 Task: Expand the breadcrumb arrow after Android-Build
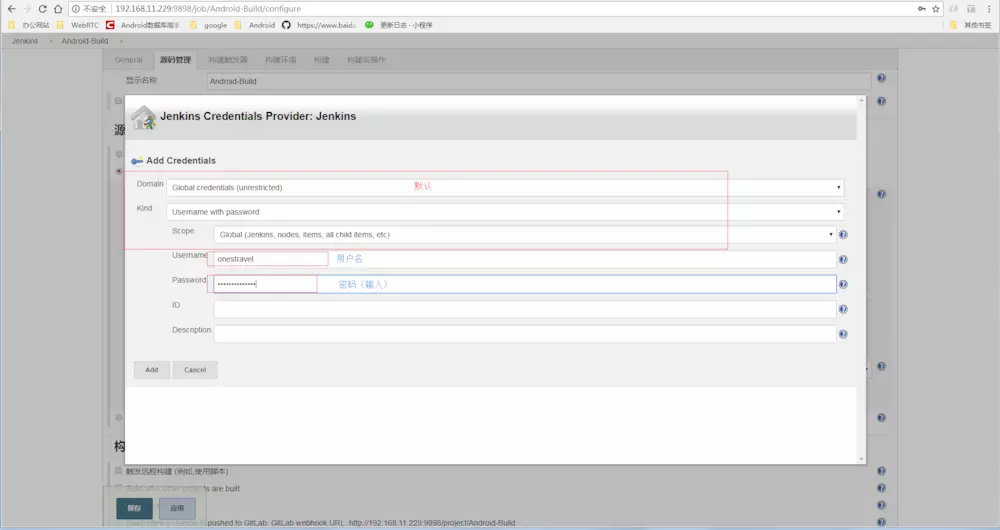click(121, 41)
